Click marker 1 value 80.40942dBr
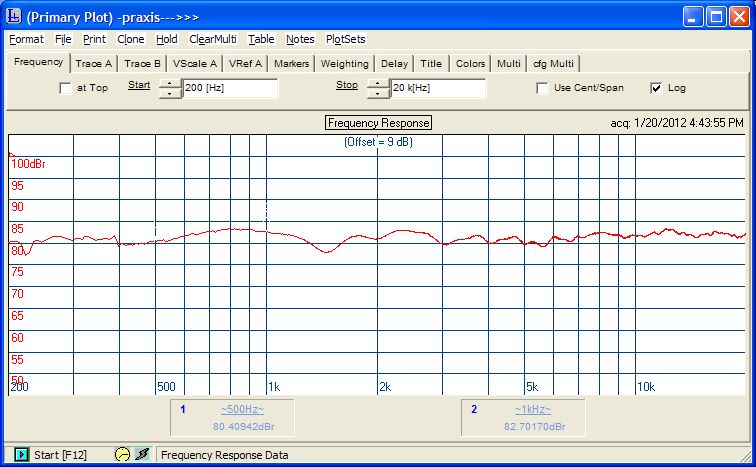Viewport: 756px width, 467px height. pyautogui.click(x=244, y=427)
